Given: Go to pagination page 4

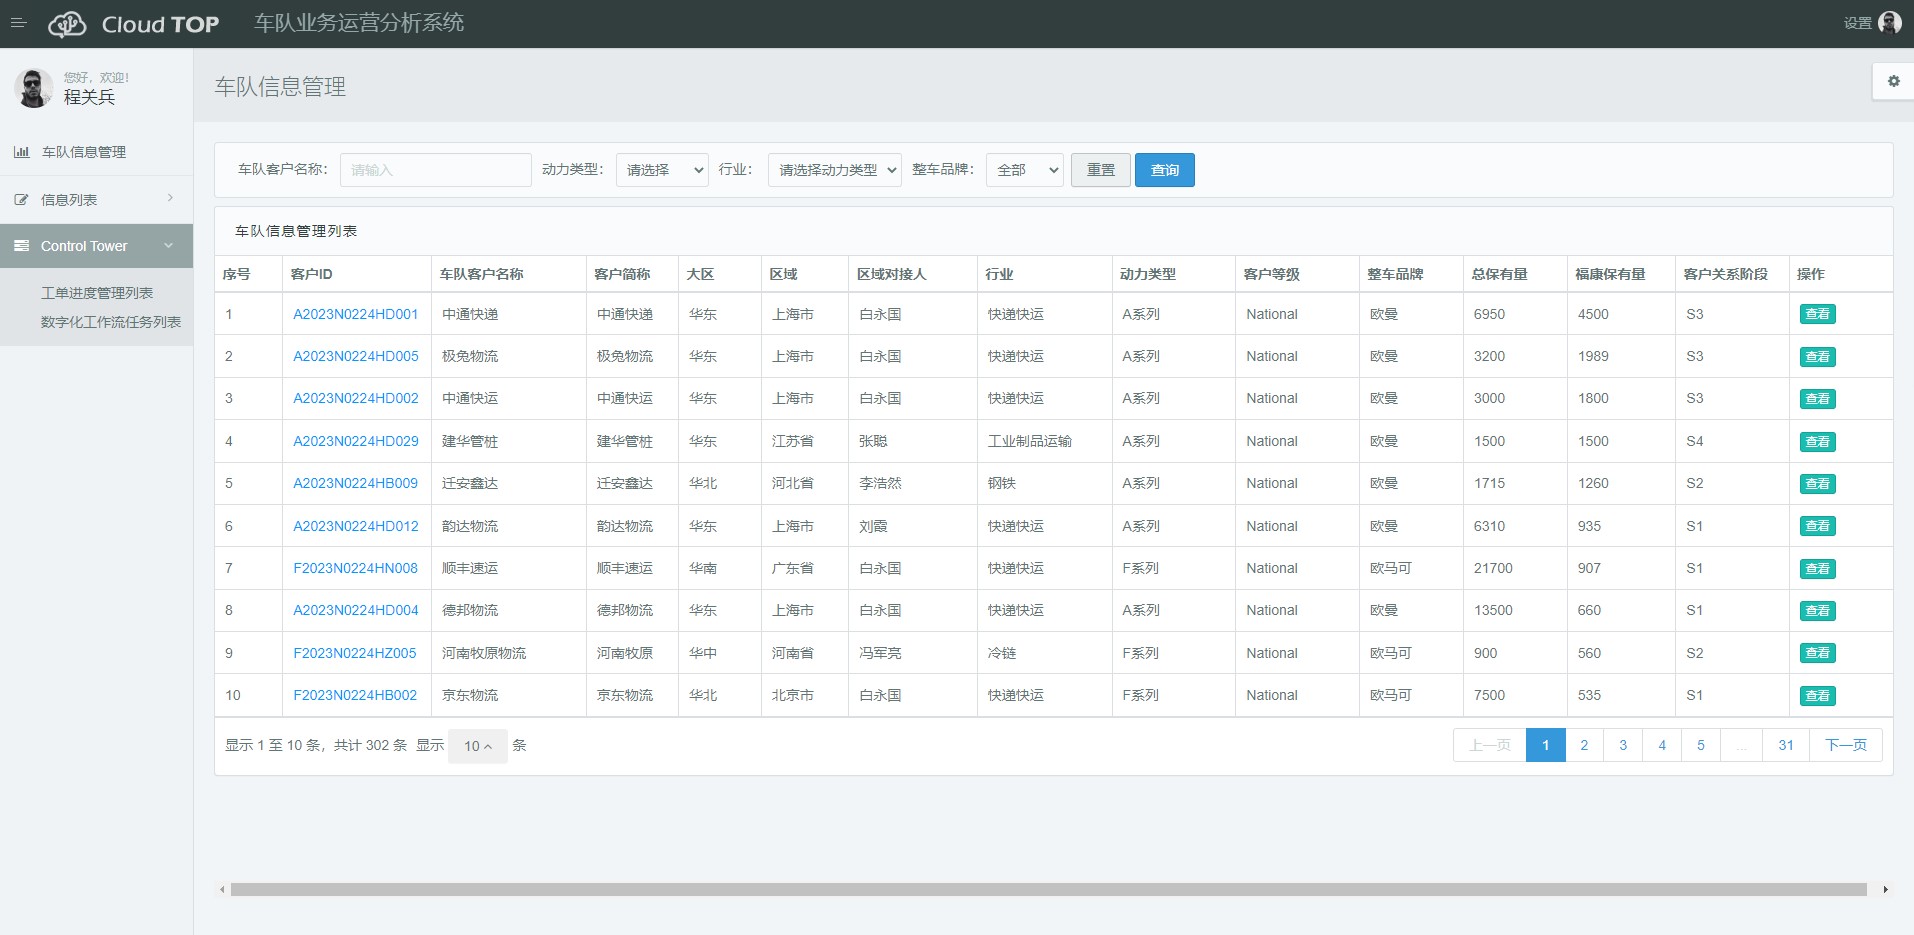Looking at the screenshot, I should [x=1662, y=745].
